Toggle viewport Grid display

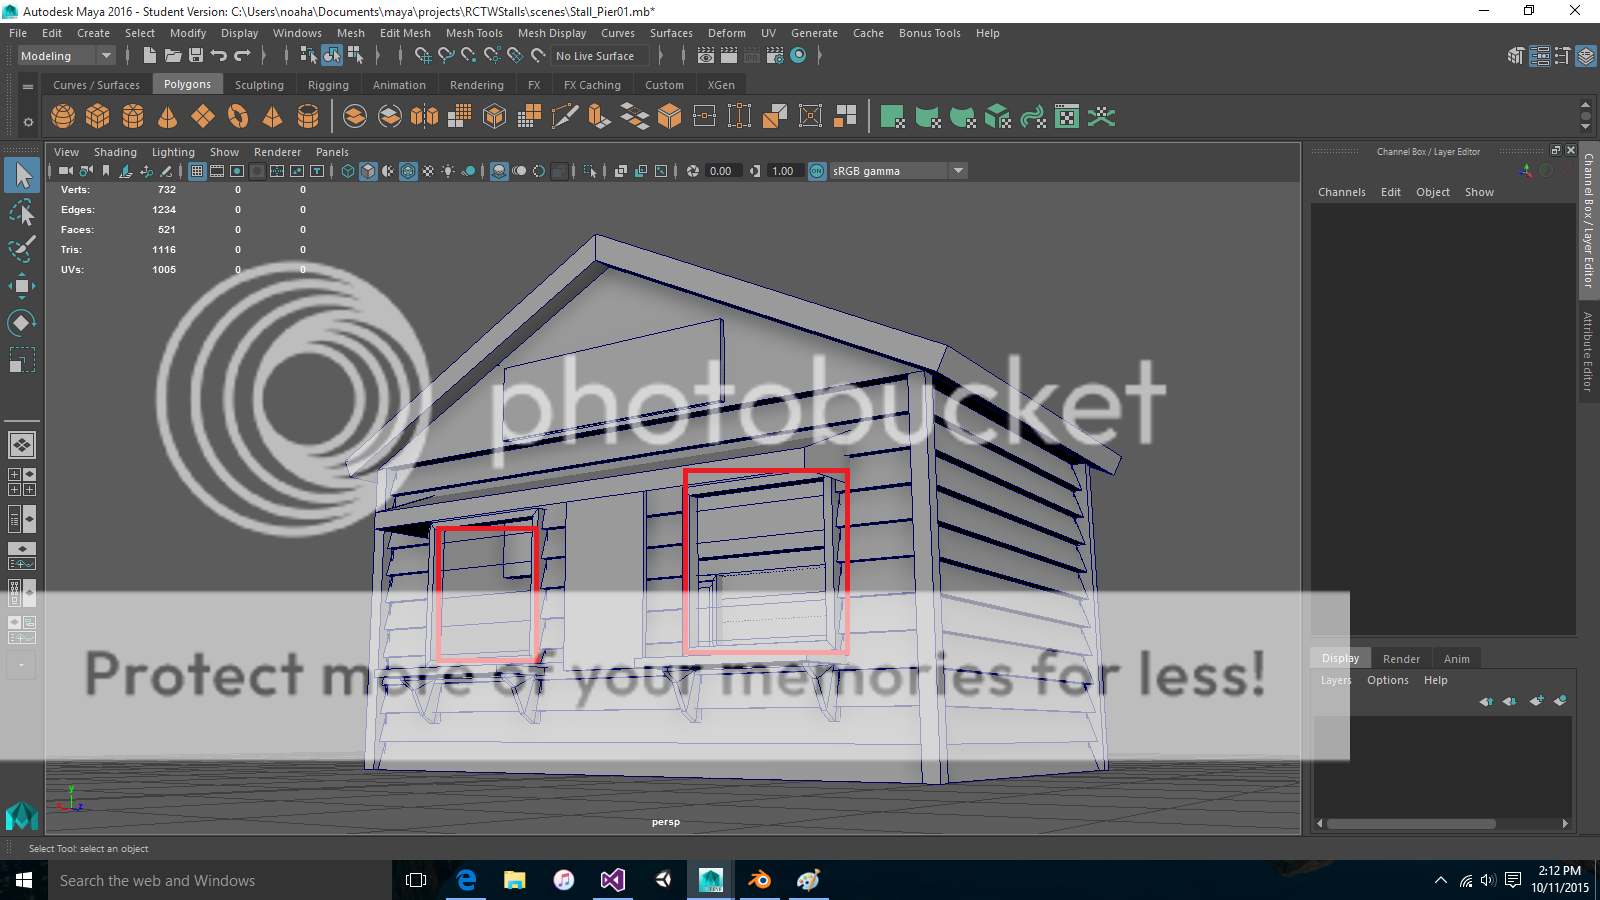(197, 171)
